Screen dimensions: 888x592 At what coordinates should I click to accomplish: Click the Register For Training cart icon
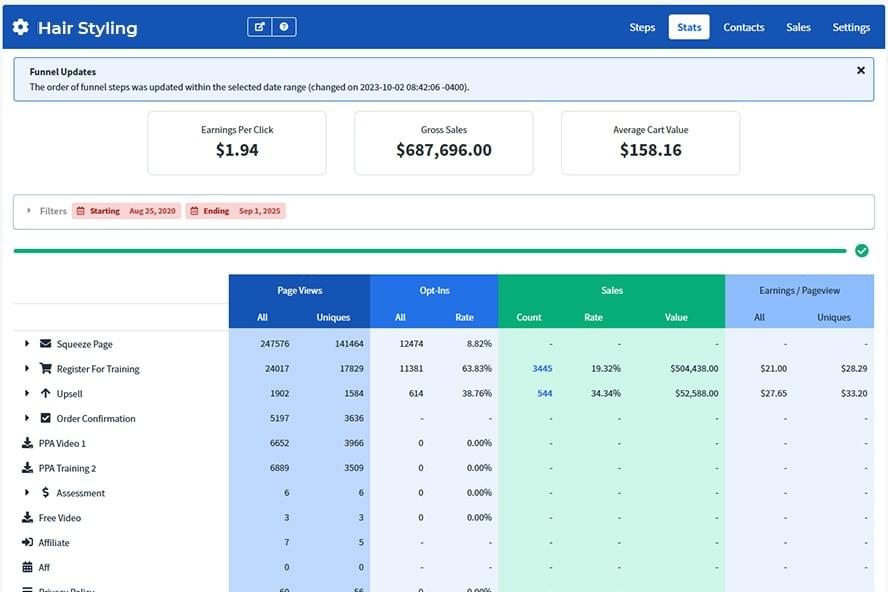(45, 369)
